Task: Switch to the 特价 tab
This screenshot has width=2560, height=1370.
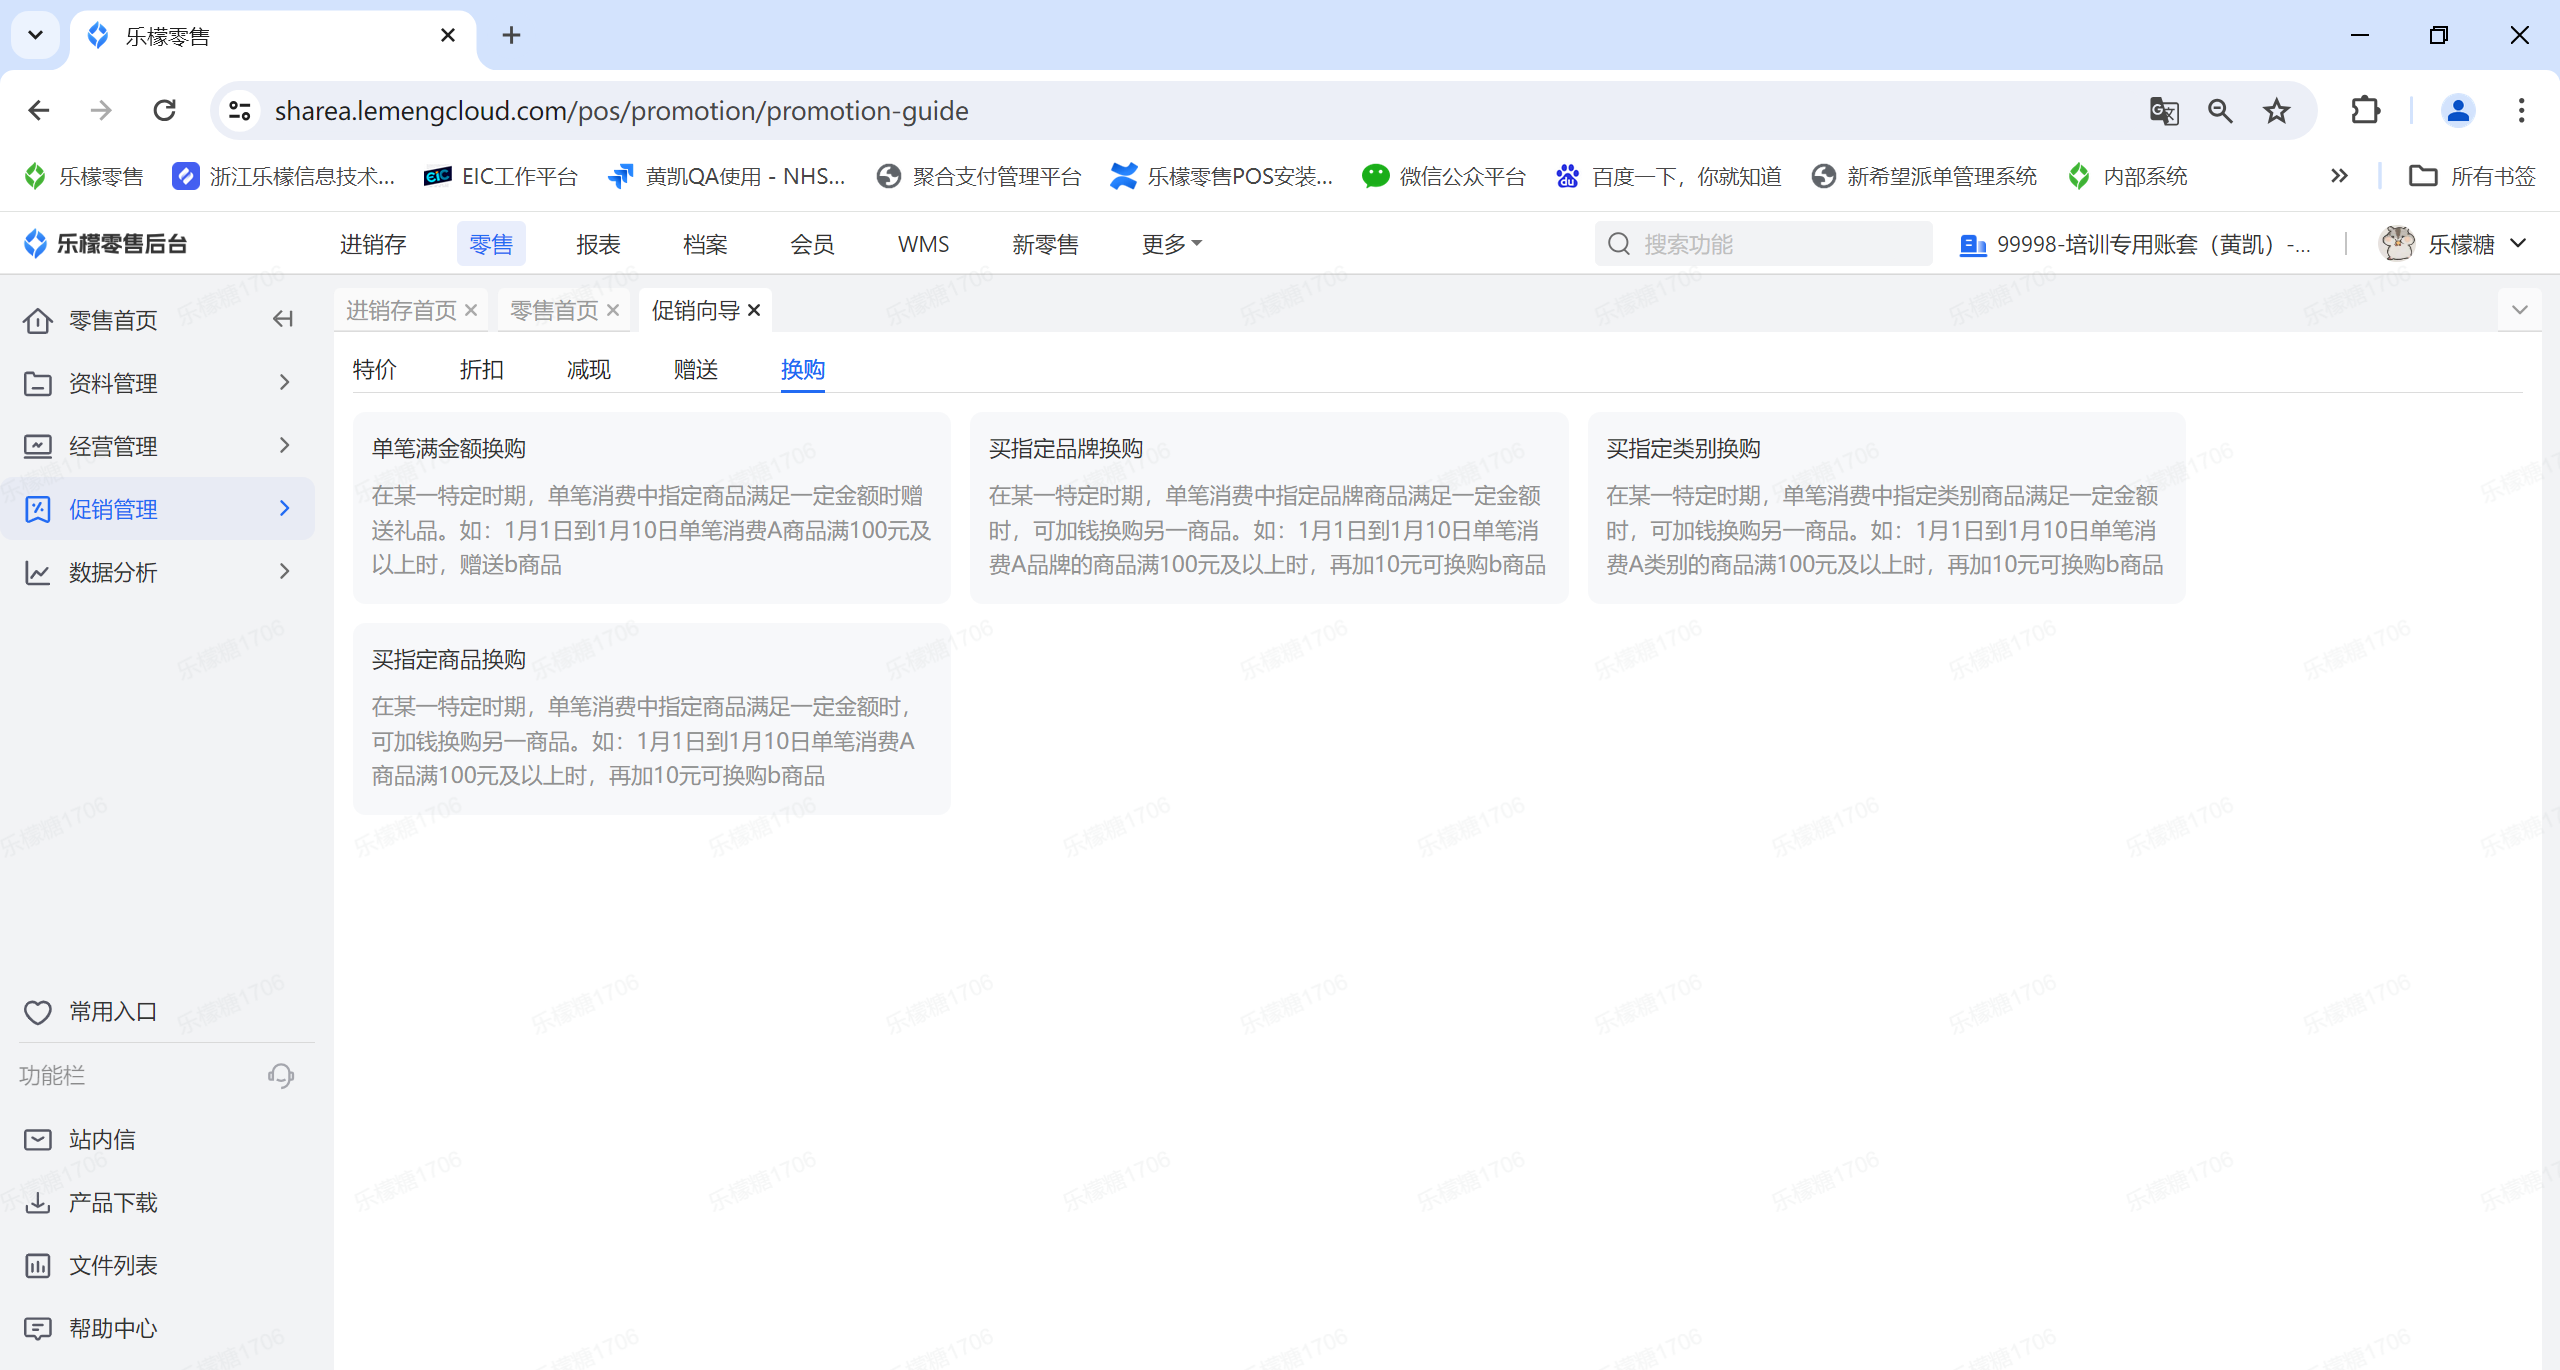Action: [x=375, y=370]
